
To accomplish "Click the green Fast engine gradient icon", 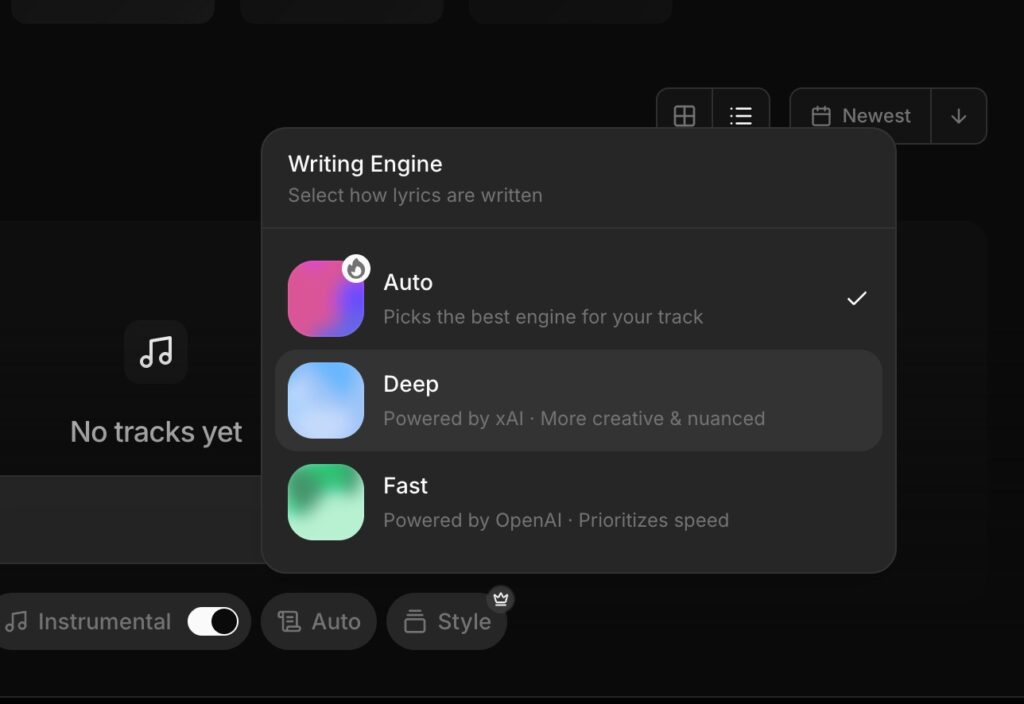I will (325, 502).
